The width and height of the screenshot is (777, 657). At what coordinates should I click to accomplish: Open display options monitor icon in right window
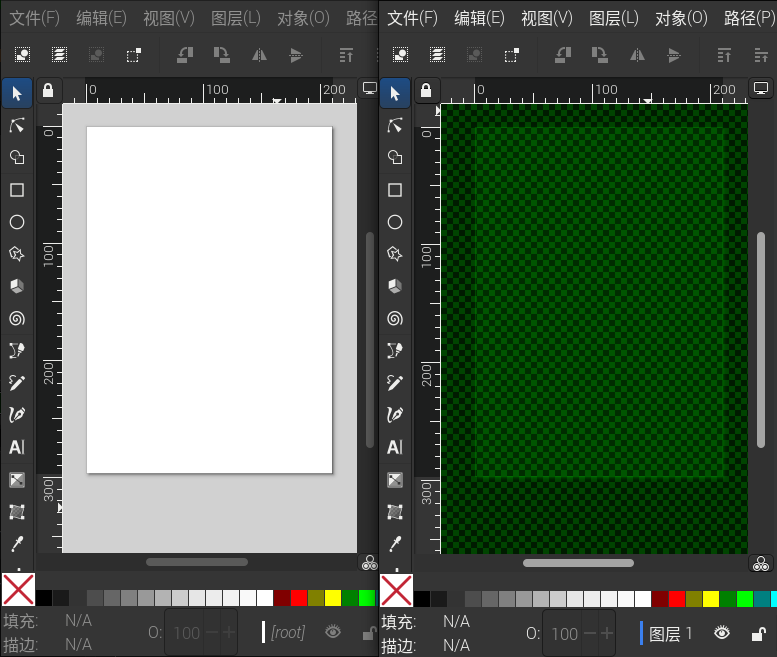(x=761, y=89)
